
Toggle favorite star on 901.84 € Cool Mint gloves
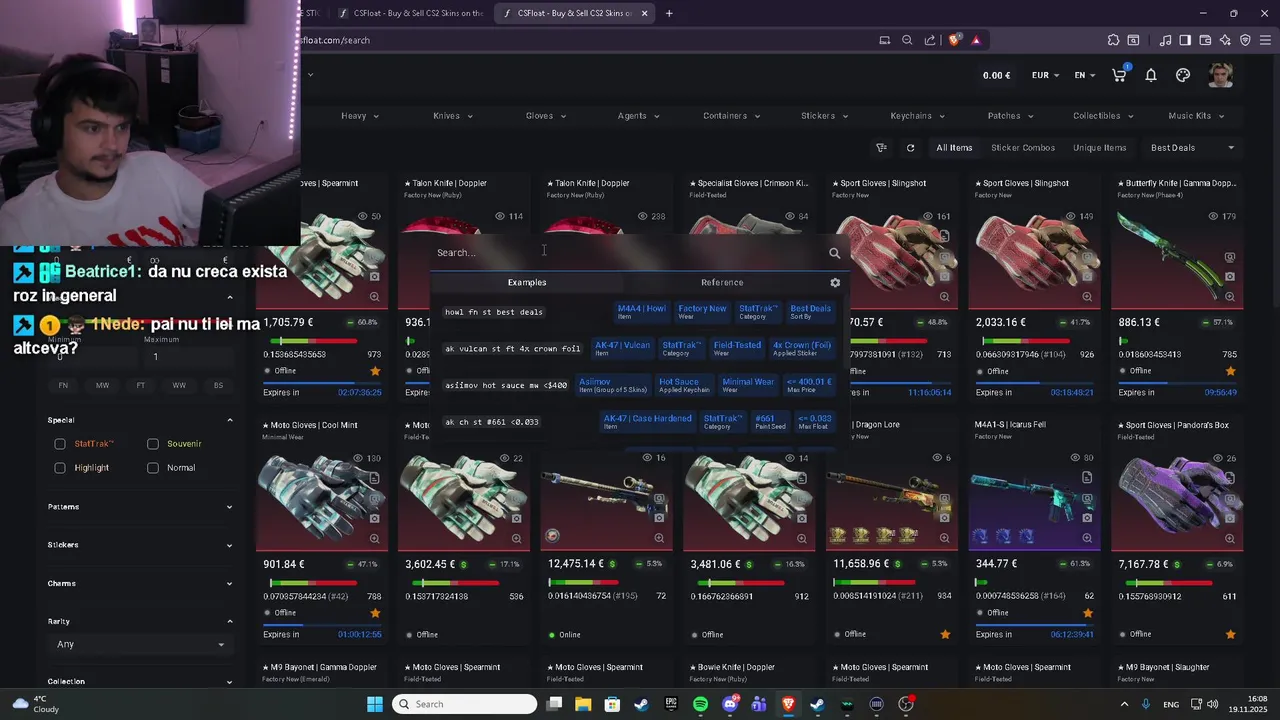[375, 613]
